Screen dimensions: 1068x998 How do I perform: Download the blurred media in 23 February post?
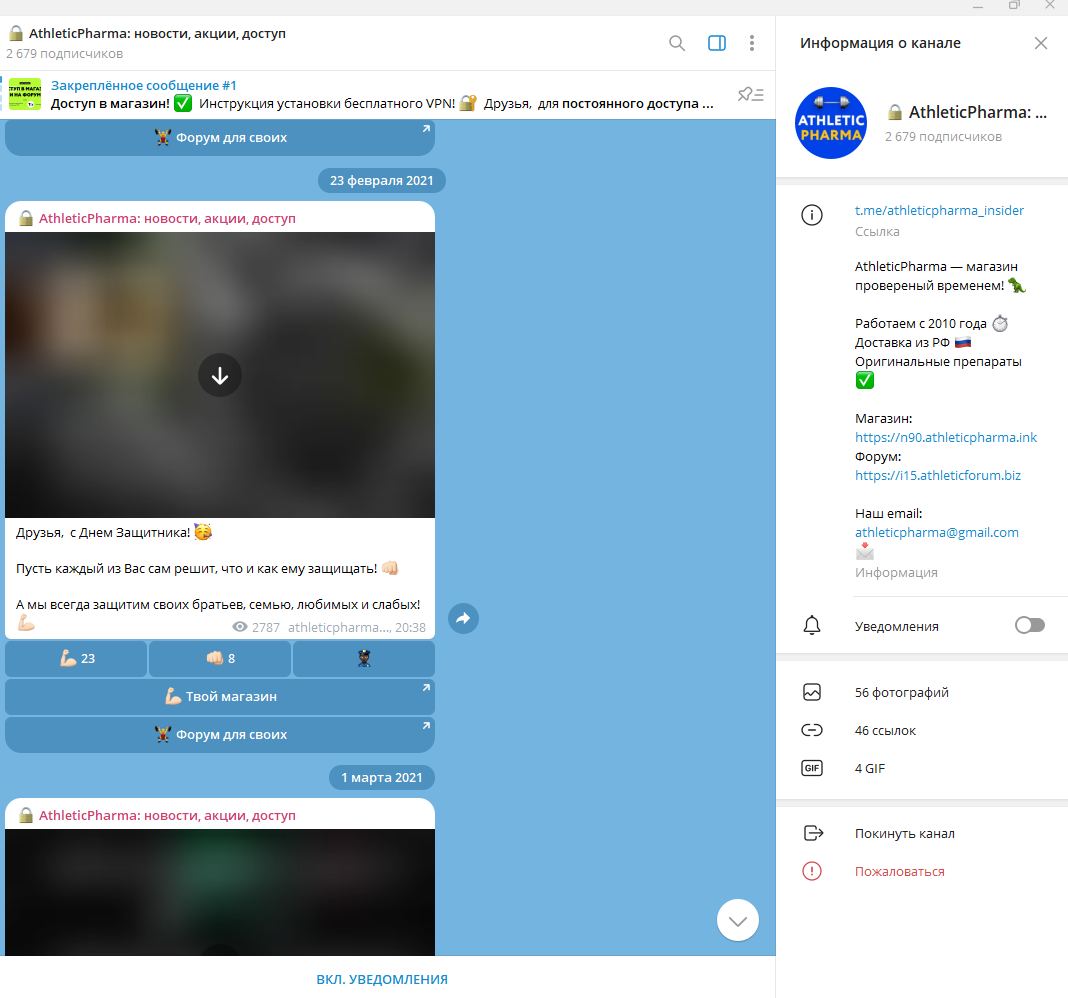pos(220,375)
